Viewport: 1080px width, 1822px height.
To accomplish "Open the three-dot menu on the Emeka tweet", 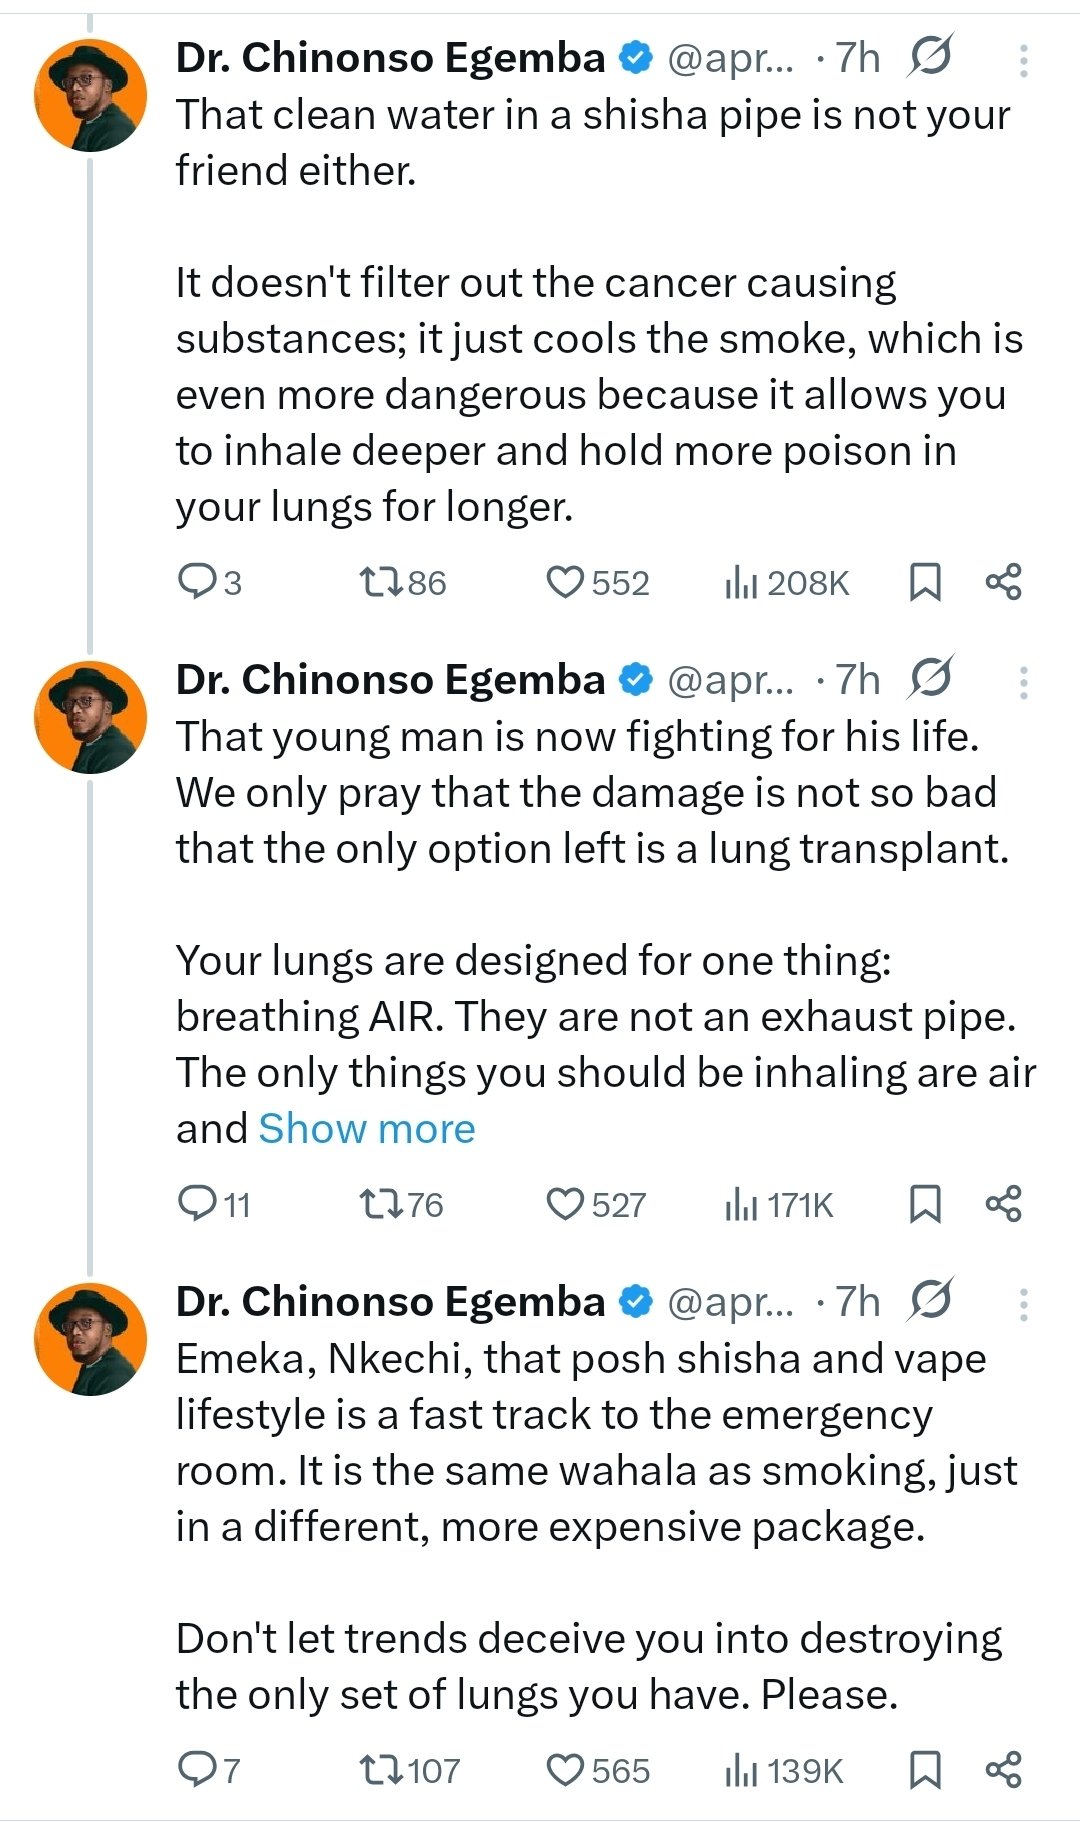I will point(1022,1305).
